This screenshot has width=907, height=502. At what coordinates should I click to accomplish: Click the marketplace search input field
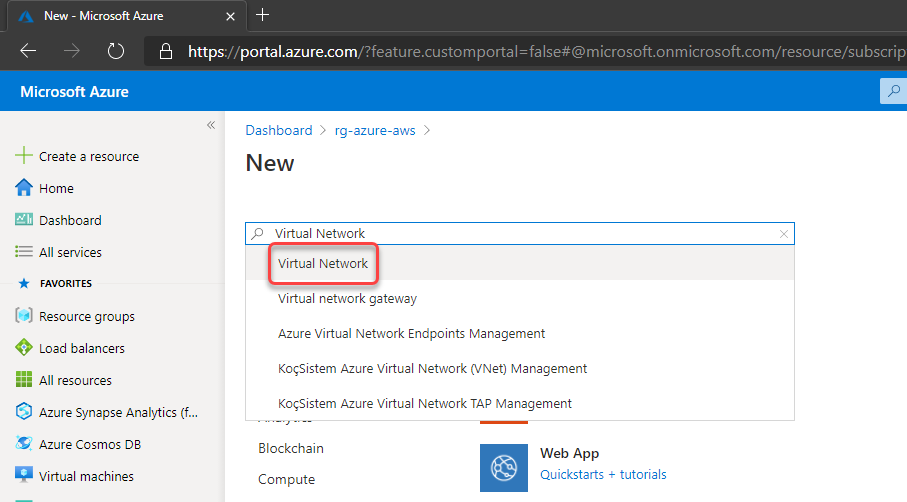point(519,234)
